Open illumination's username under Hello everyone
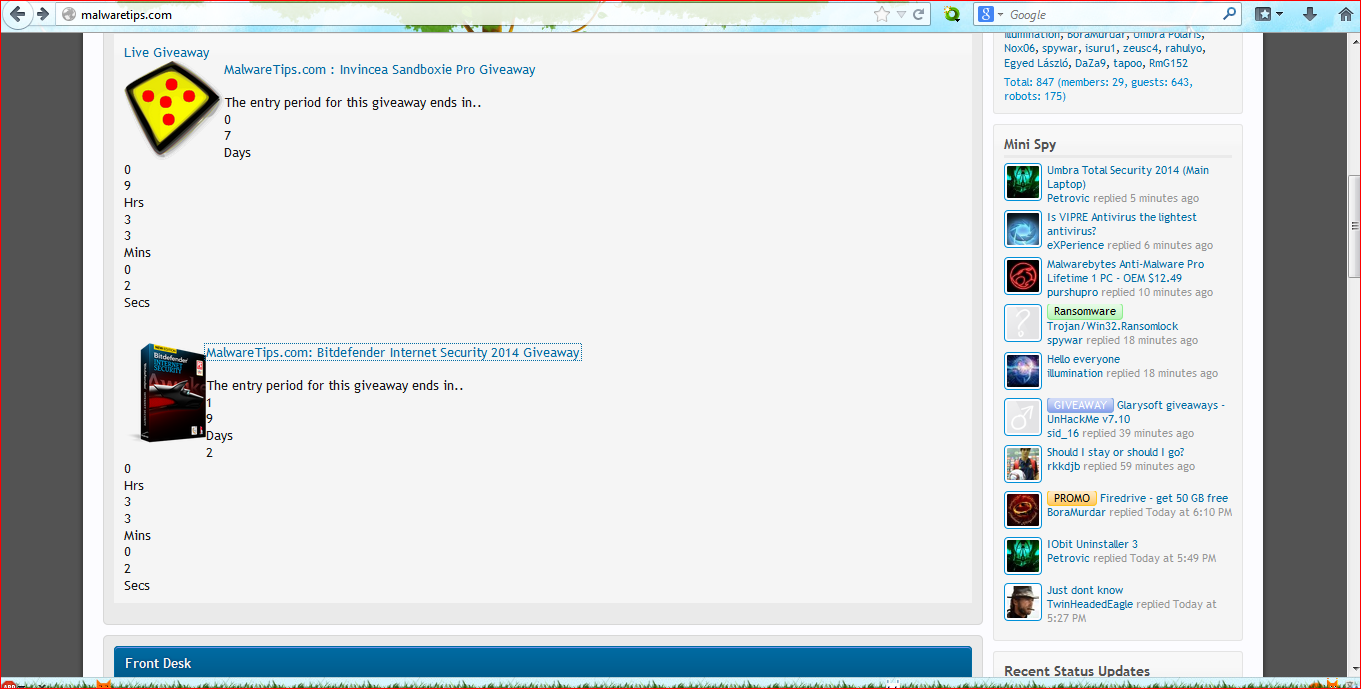This screenshot has height=689, width=1361. [1075, 373]
